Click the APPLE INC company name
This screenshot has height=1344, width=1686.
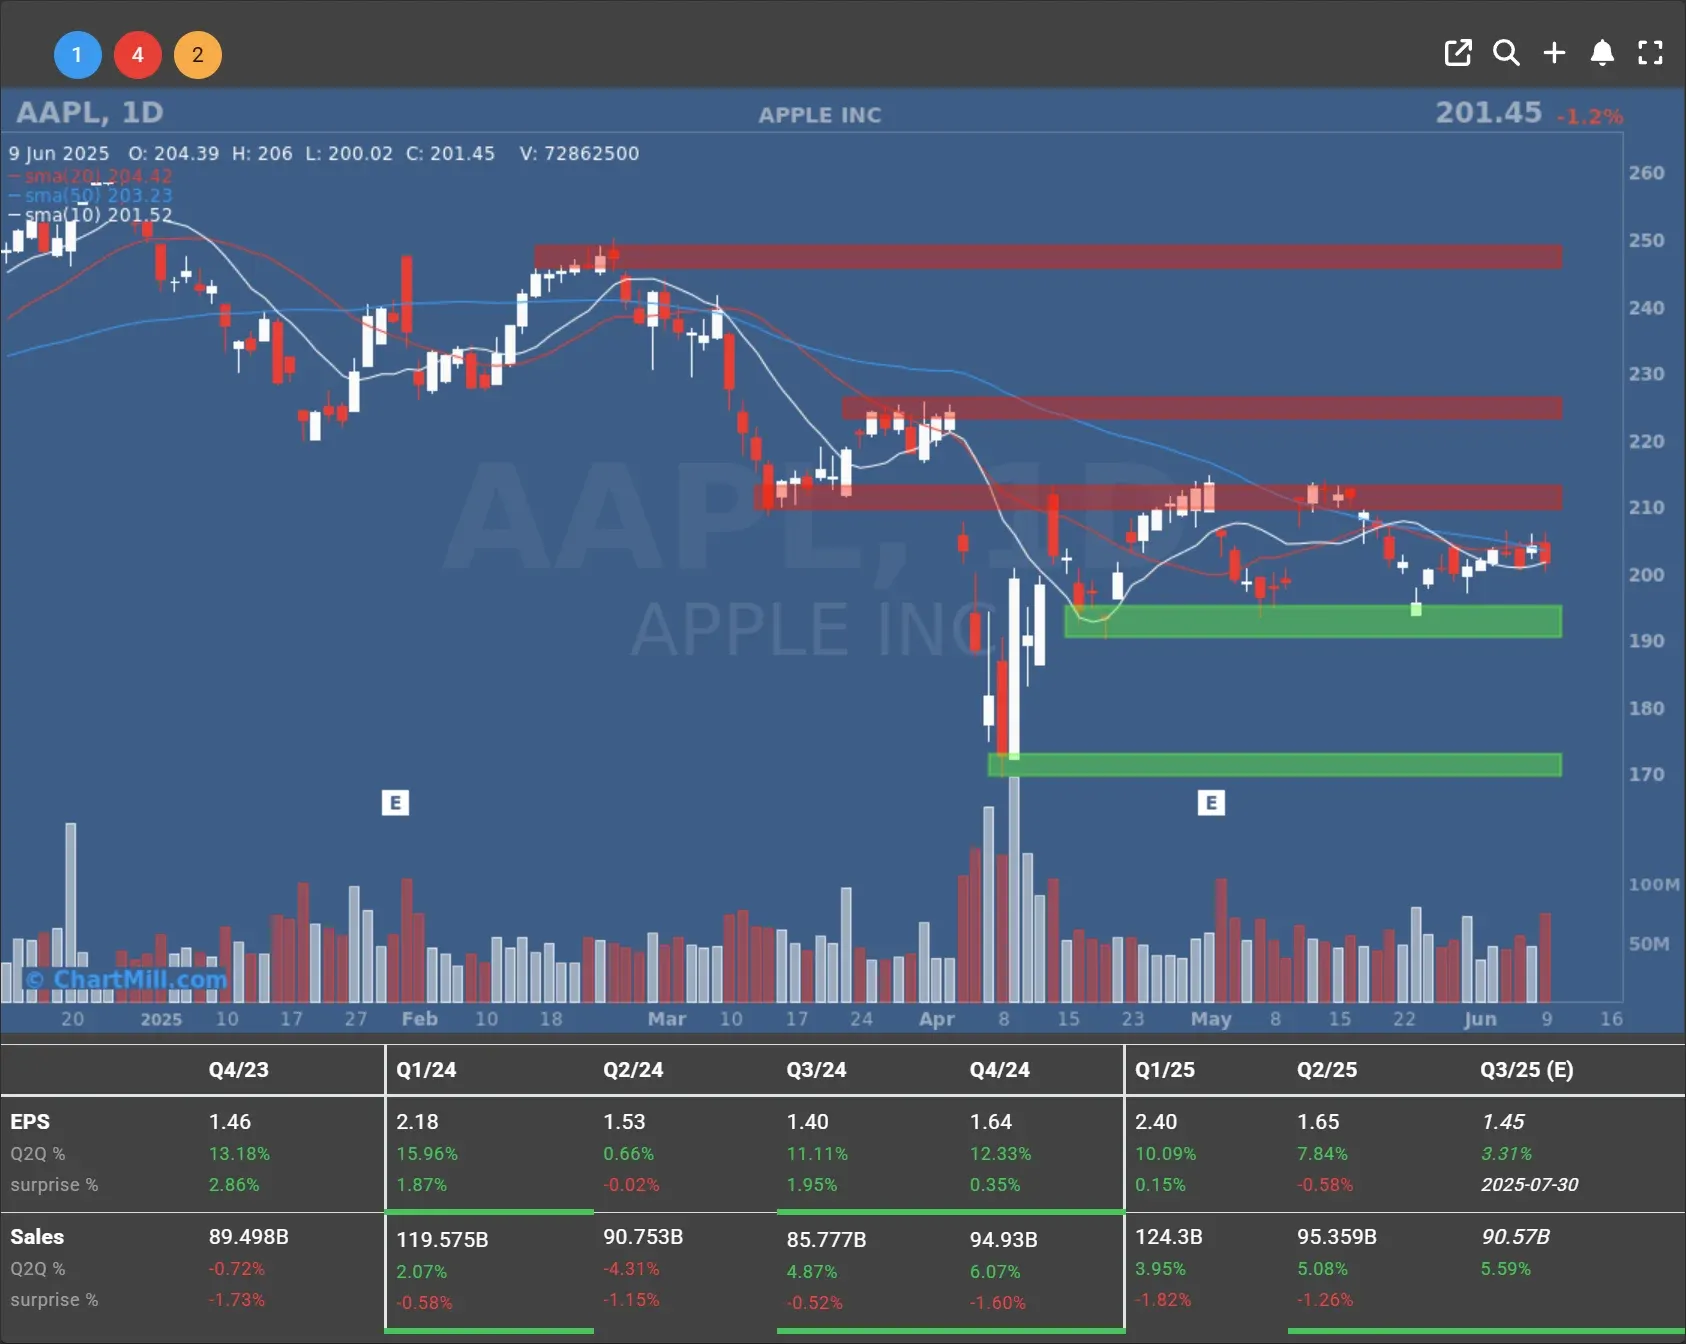[x=820, y=115]
